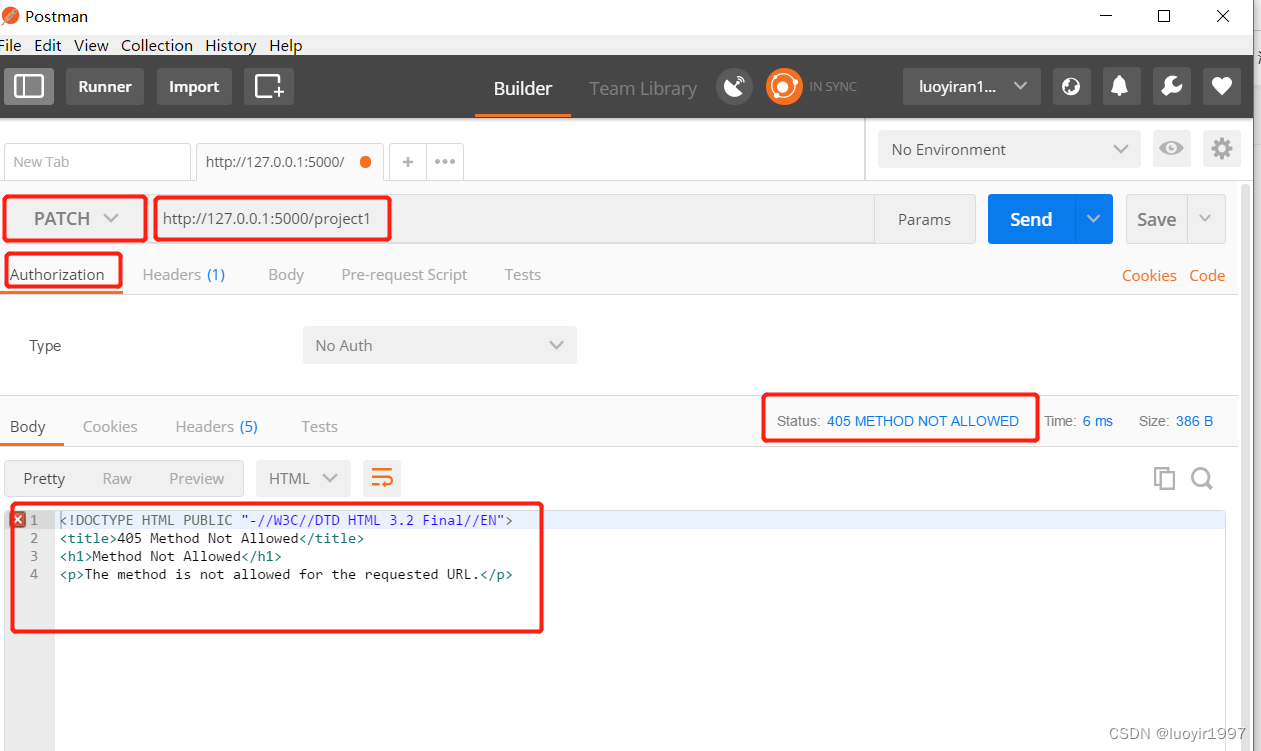Screen dimensions: 1261x751
Task: Open the Pre-request Script tab
Action: point(404,274)
